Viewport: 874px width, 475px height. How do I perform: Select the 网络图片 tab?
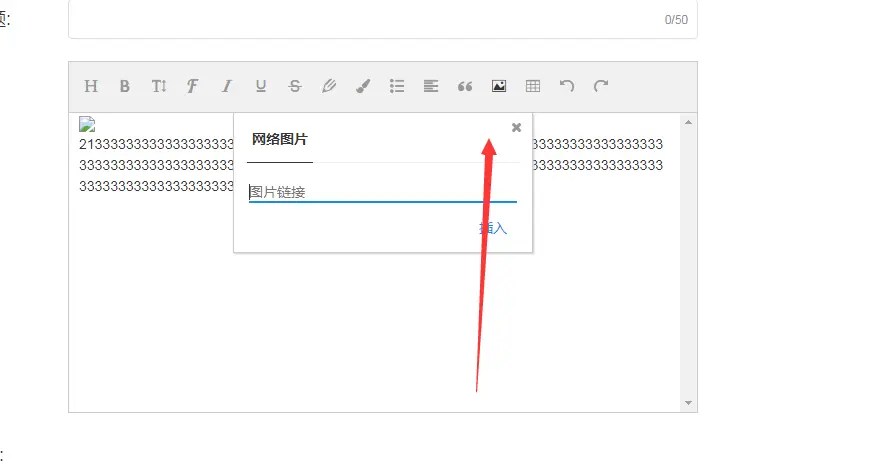[x=280, y=139]
